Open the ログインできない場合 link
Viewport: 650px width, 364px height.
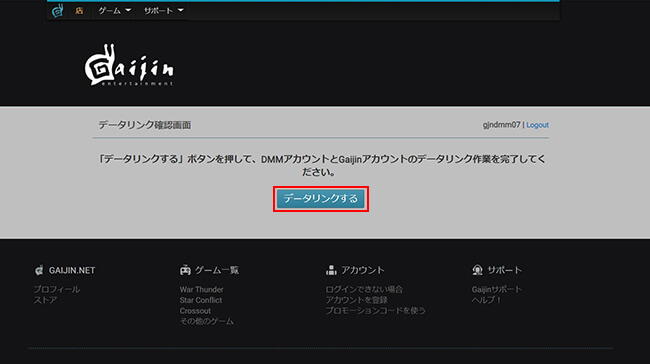click(364, 289)
